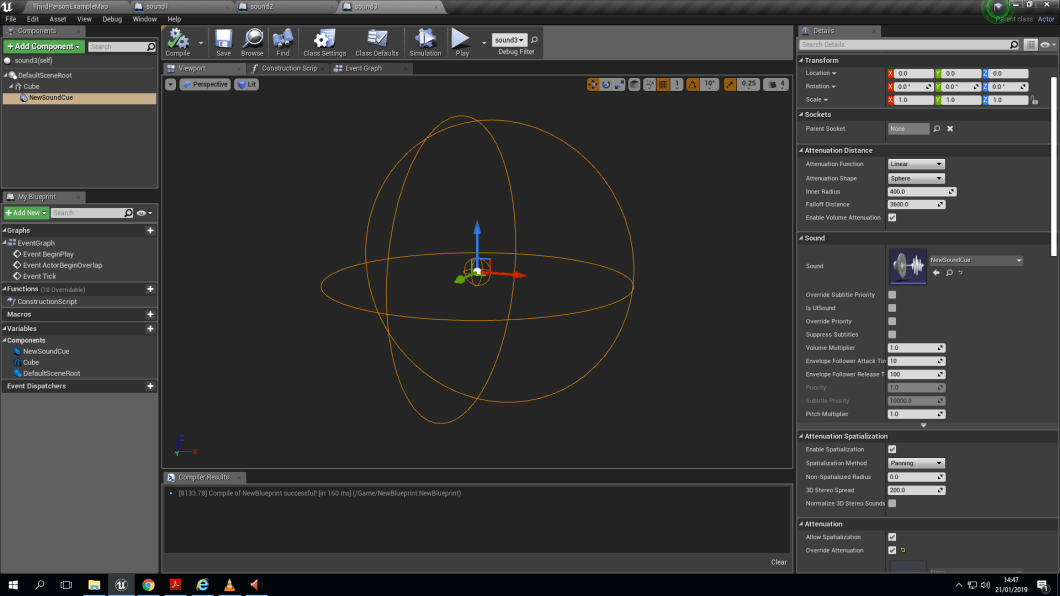Toggle grid snapping in viewport
The height and width of the screenshot is (596, 1060).
tap(663, 84)
